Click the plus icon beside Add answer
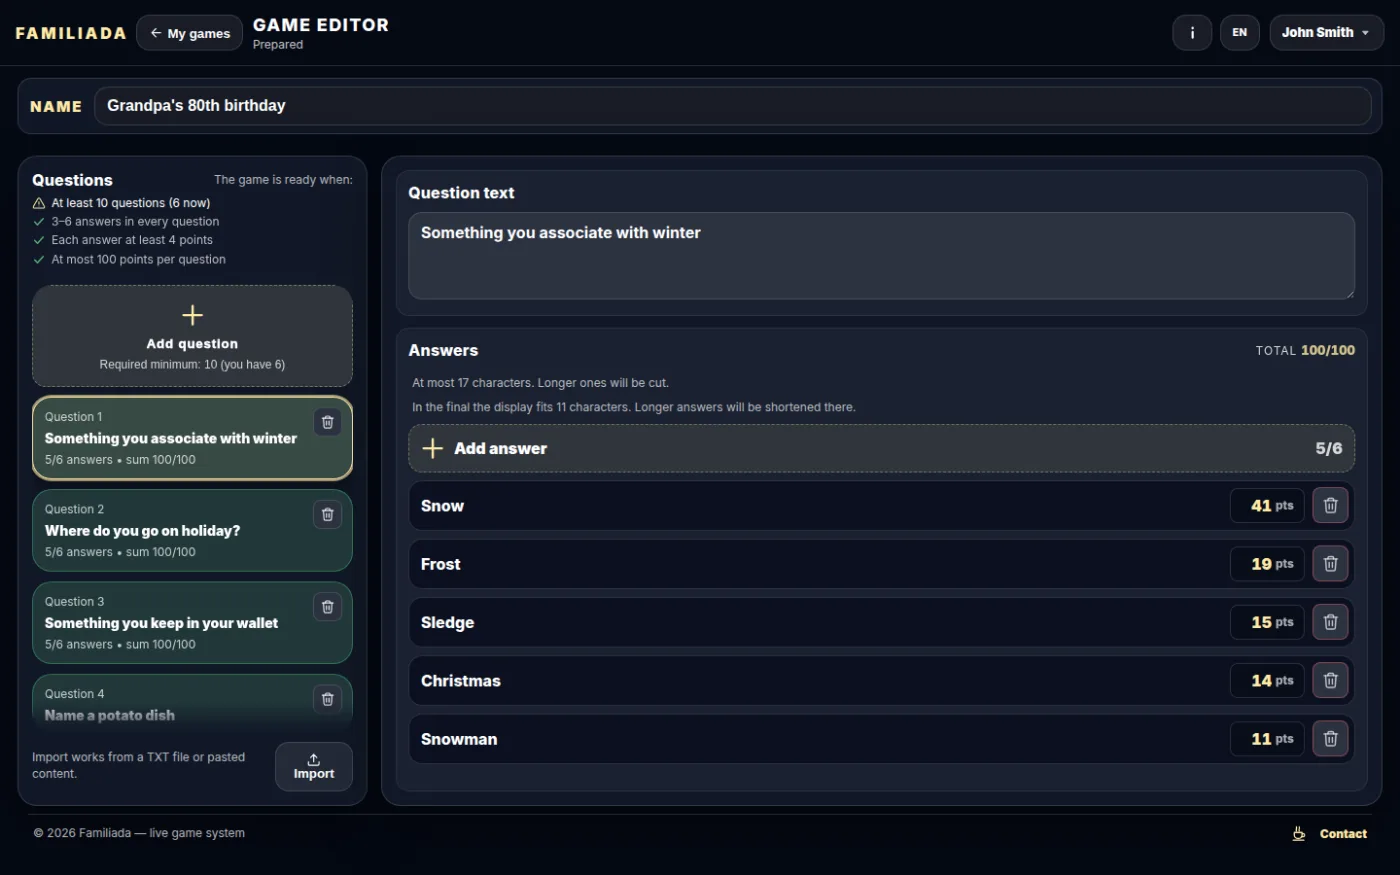1400x875 pixels. click(x=432, y=449)
